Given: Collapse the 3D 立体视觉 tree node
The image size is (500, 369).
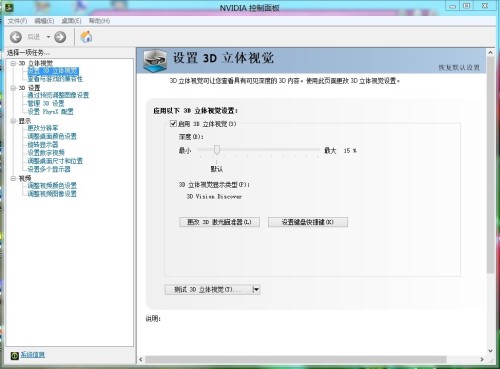Looking at the screenshot, I should tap(13, 63).
